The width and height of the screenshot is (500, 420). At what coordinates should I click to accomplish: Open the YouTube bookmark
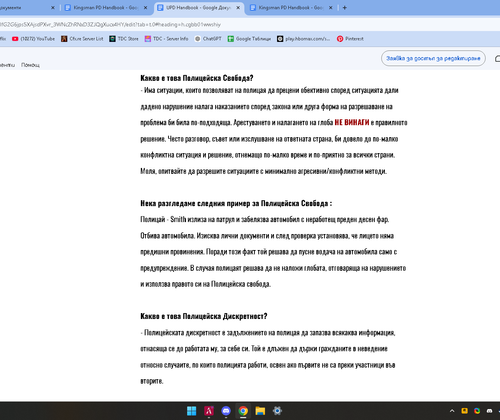click(33, 39)
